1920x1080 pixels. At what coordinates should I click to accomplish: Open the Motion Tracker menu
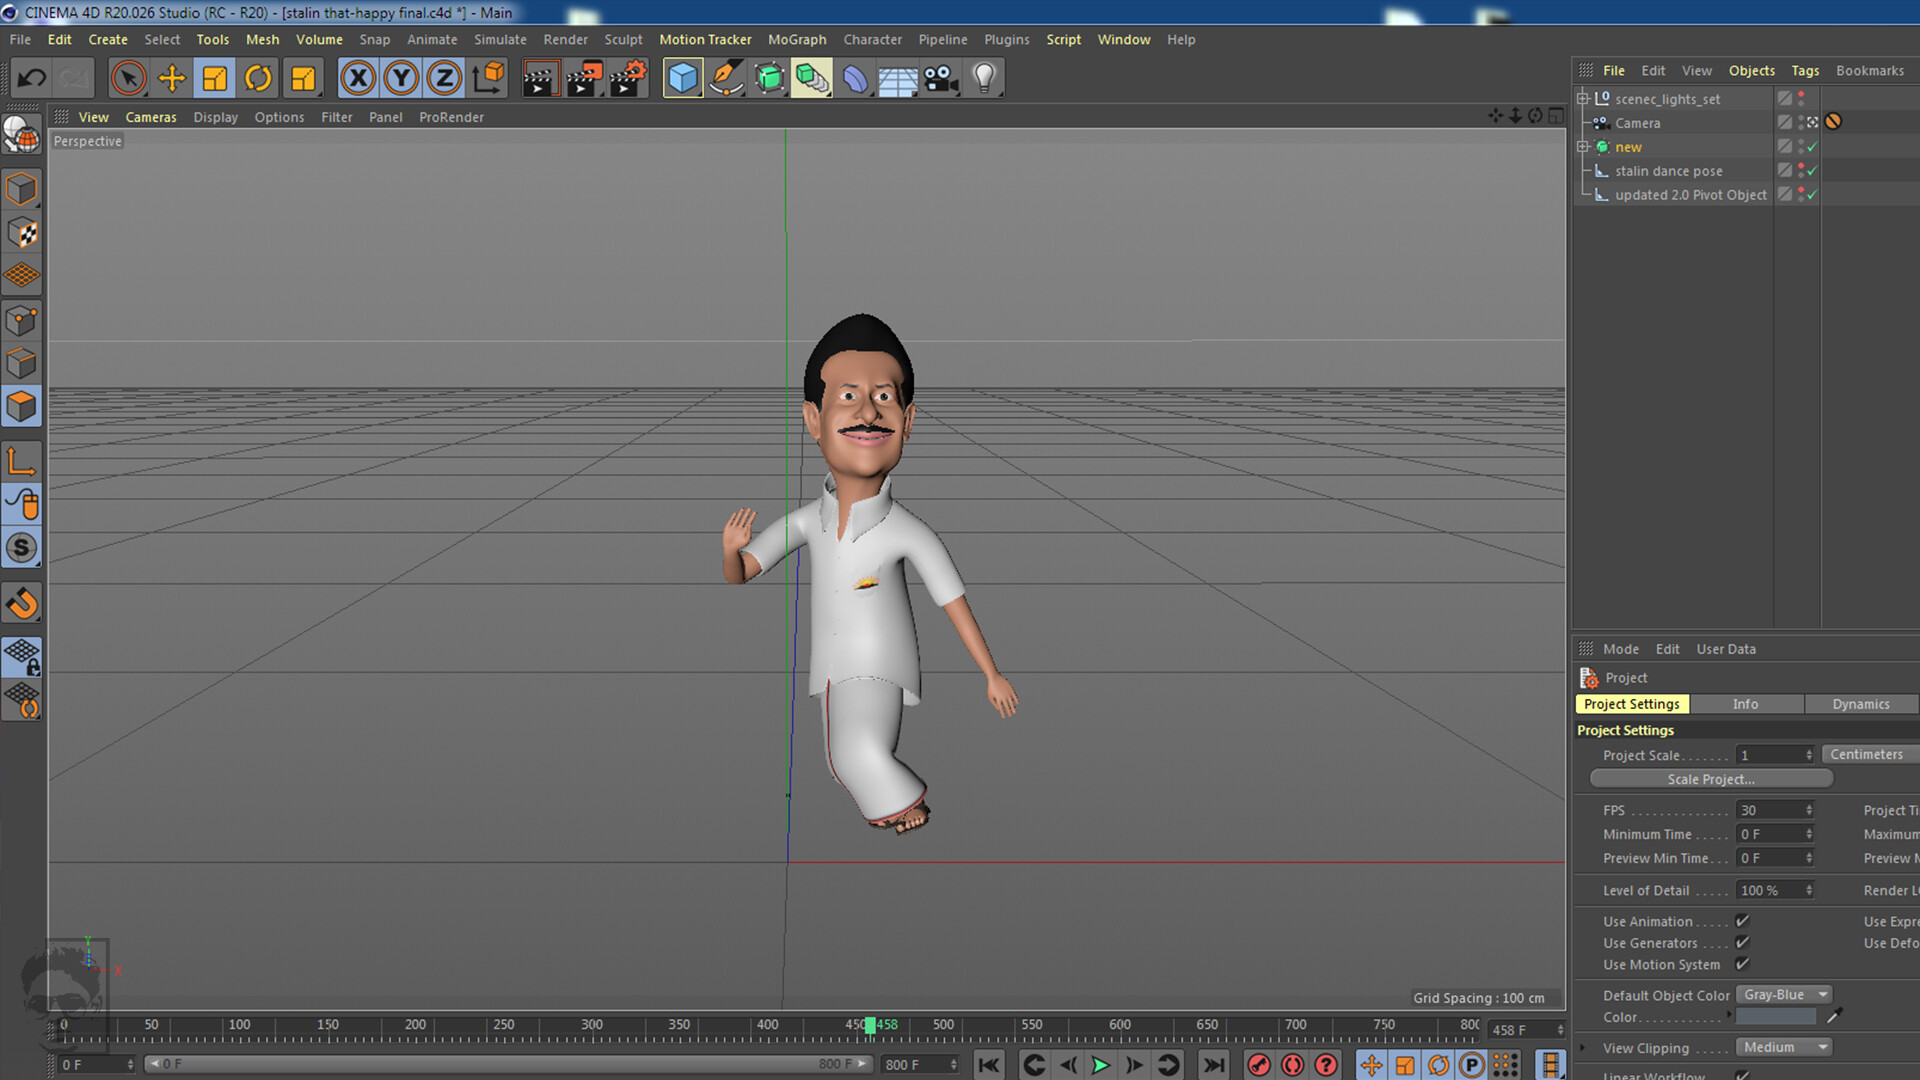pyautogui.click(x=705, y=40)
